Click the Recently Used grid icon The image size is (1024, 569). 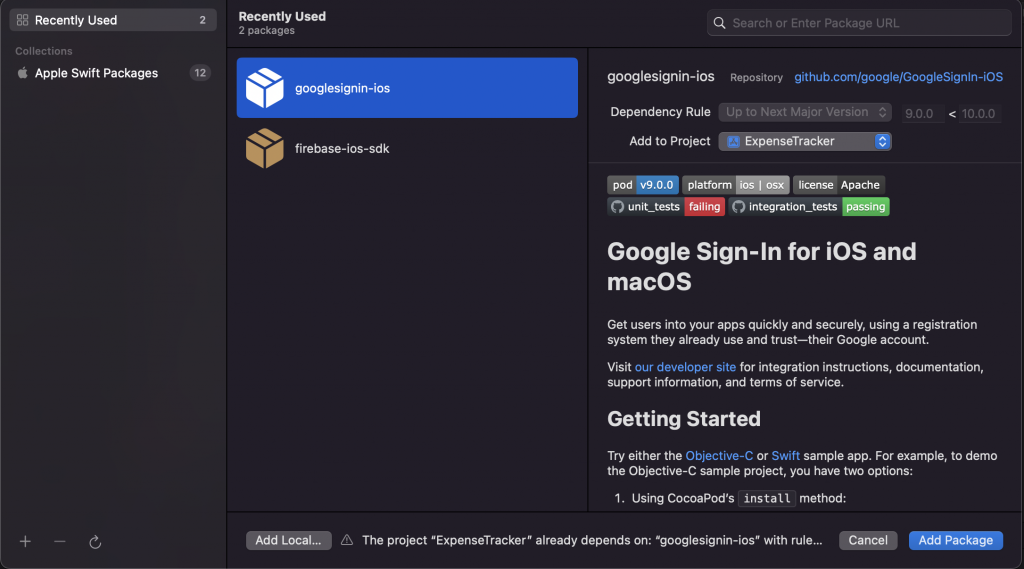click(22, 20)
